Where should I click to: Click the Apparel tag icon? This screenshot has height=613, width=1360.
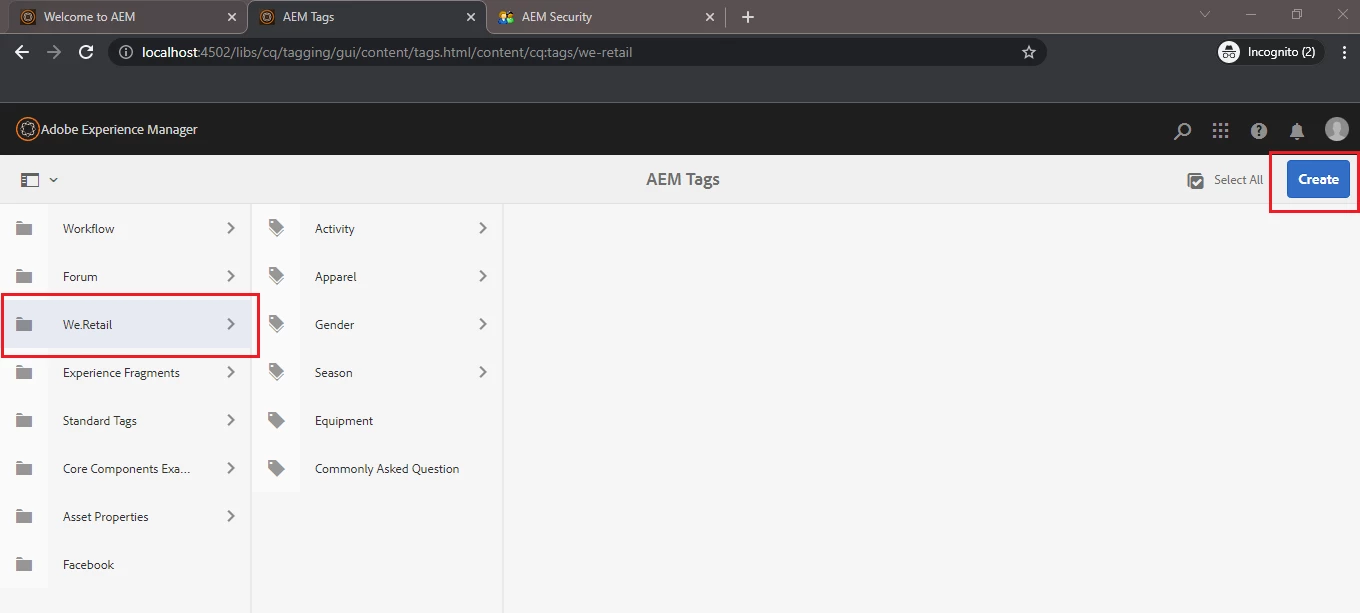[276, 276]
